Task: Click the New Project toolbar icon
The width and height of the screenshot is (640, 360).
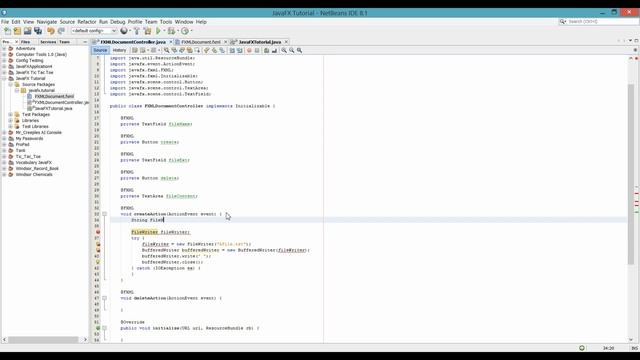Action: (x=17, y=31)
